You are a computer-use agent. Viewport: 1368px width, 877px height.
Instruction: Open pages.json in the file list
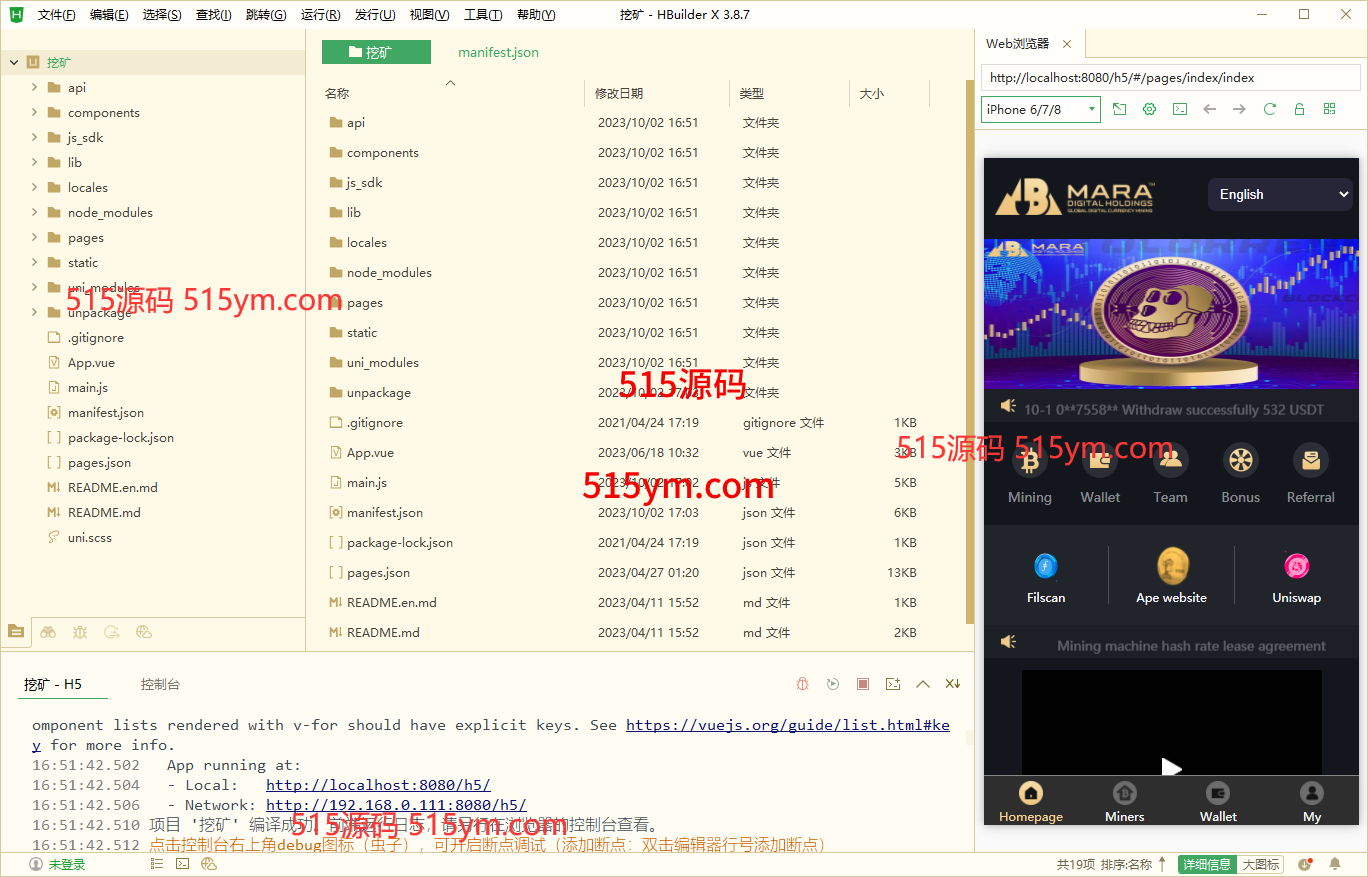point(378,572)
